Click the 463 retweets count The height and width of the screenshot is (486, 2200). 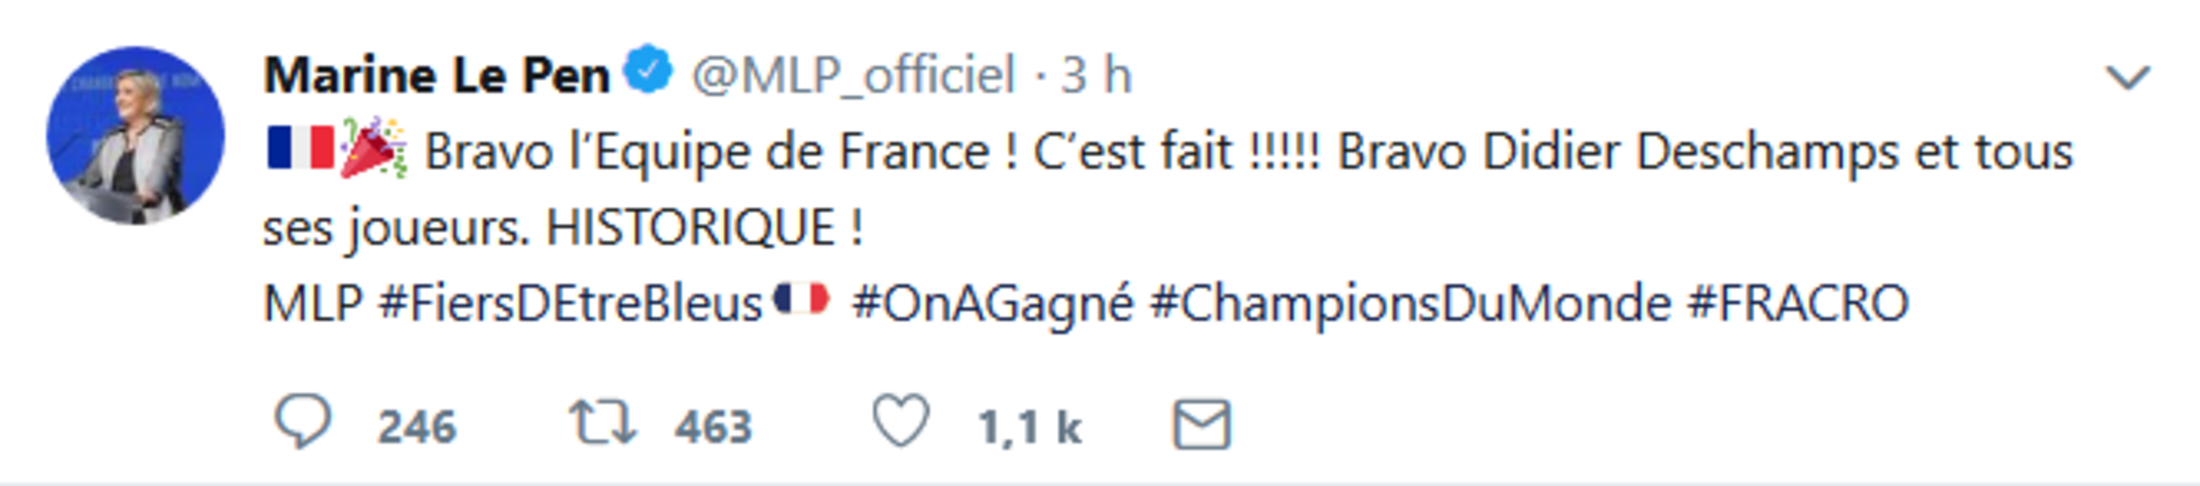click(x=712, y=427)
